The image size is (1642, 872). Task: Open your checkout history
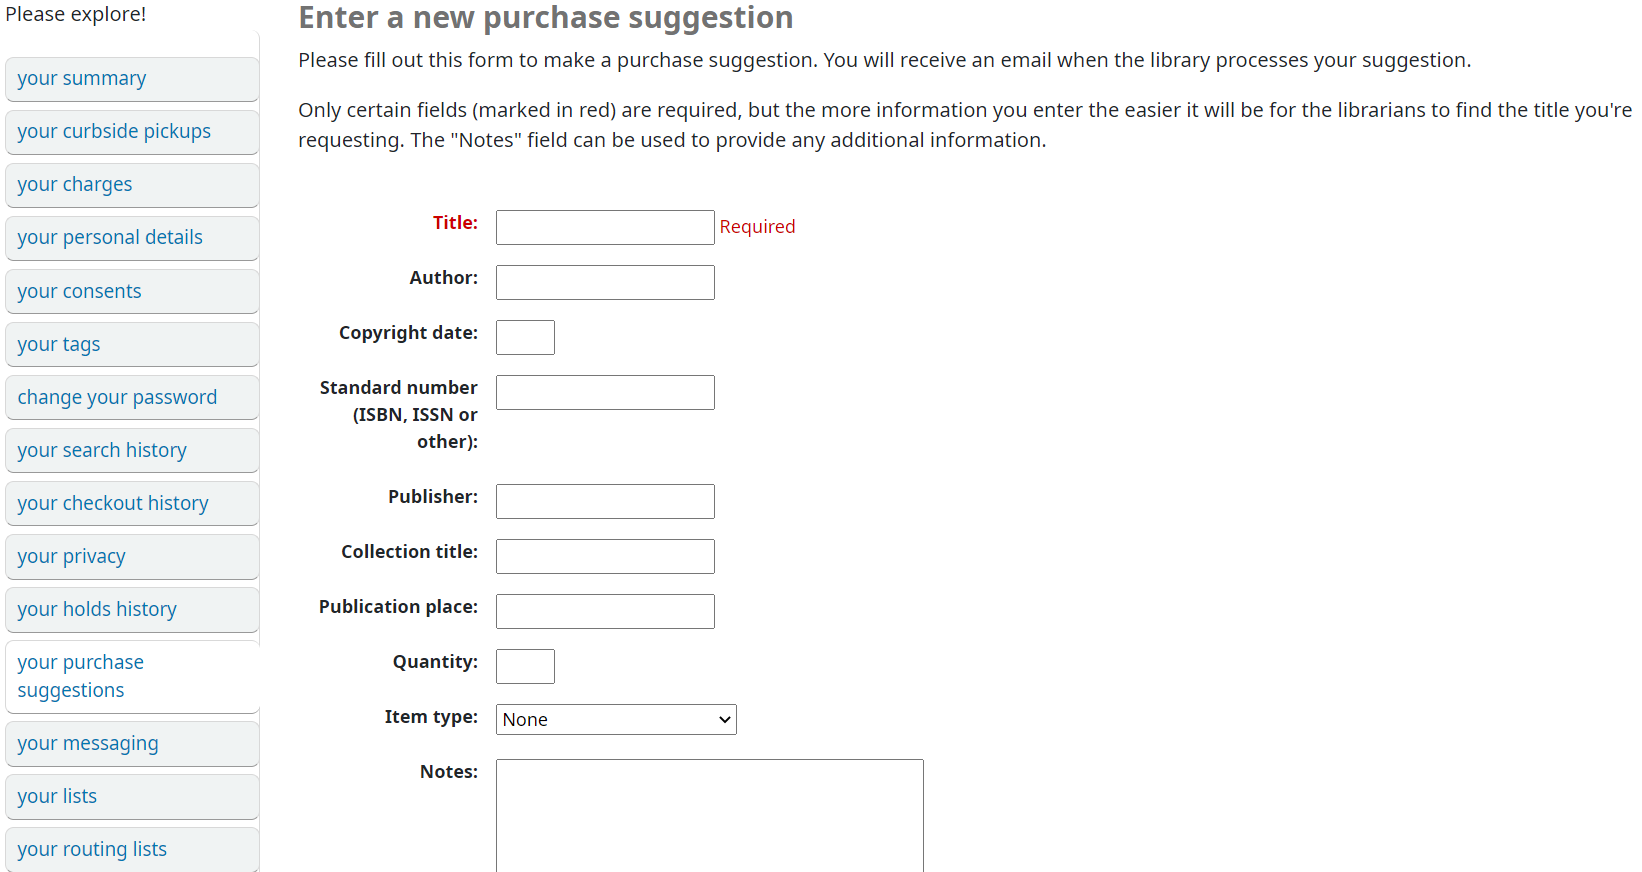coord(132,503)
